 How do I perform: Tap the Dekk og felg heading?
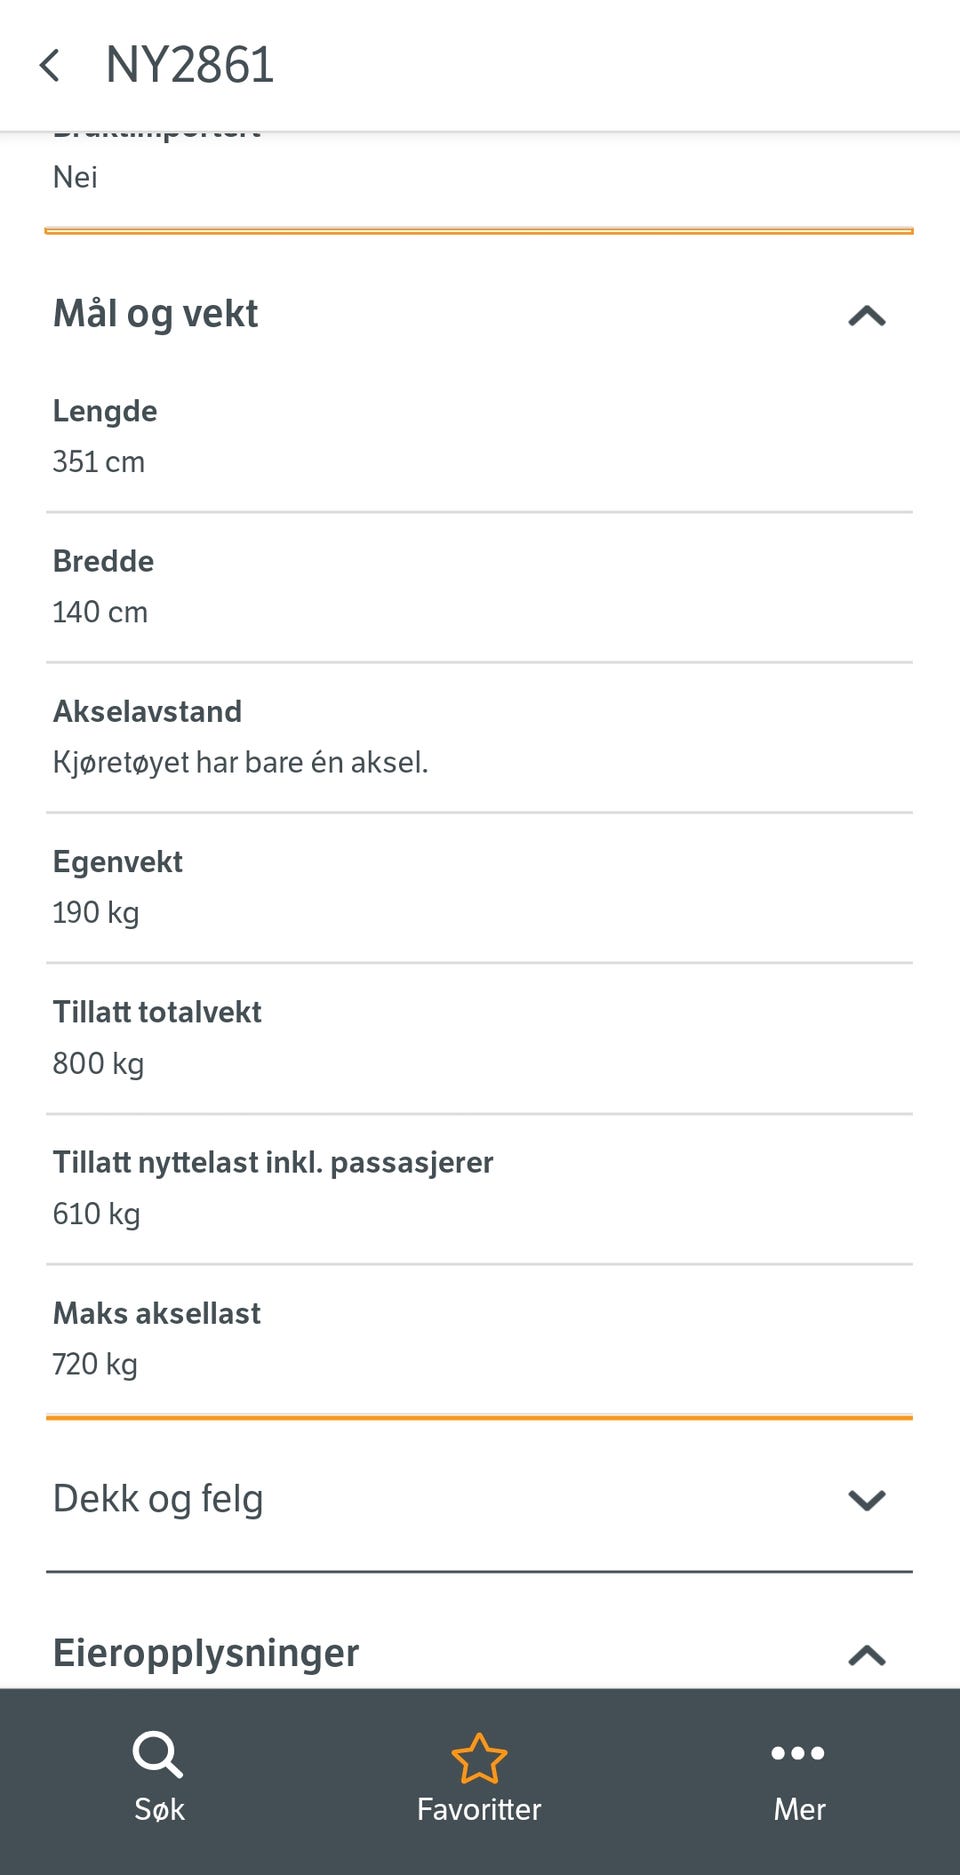coord(158,1499)
